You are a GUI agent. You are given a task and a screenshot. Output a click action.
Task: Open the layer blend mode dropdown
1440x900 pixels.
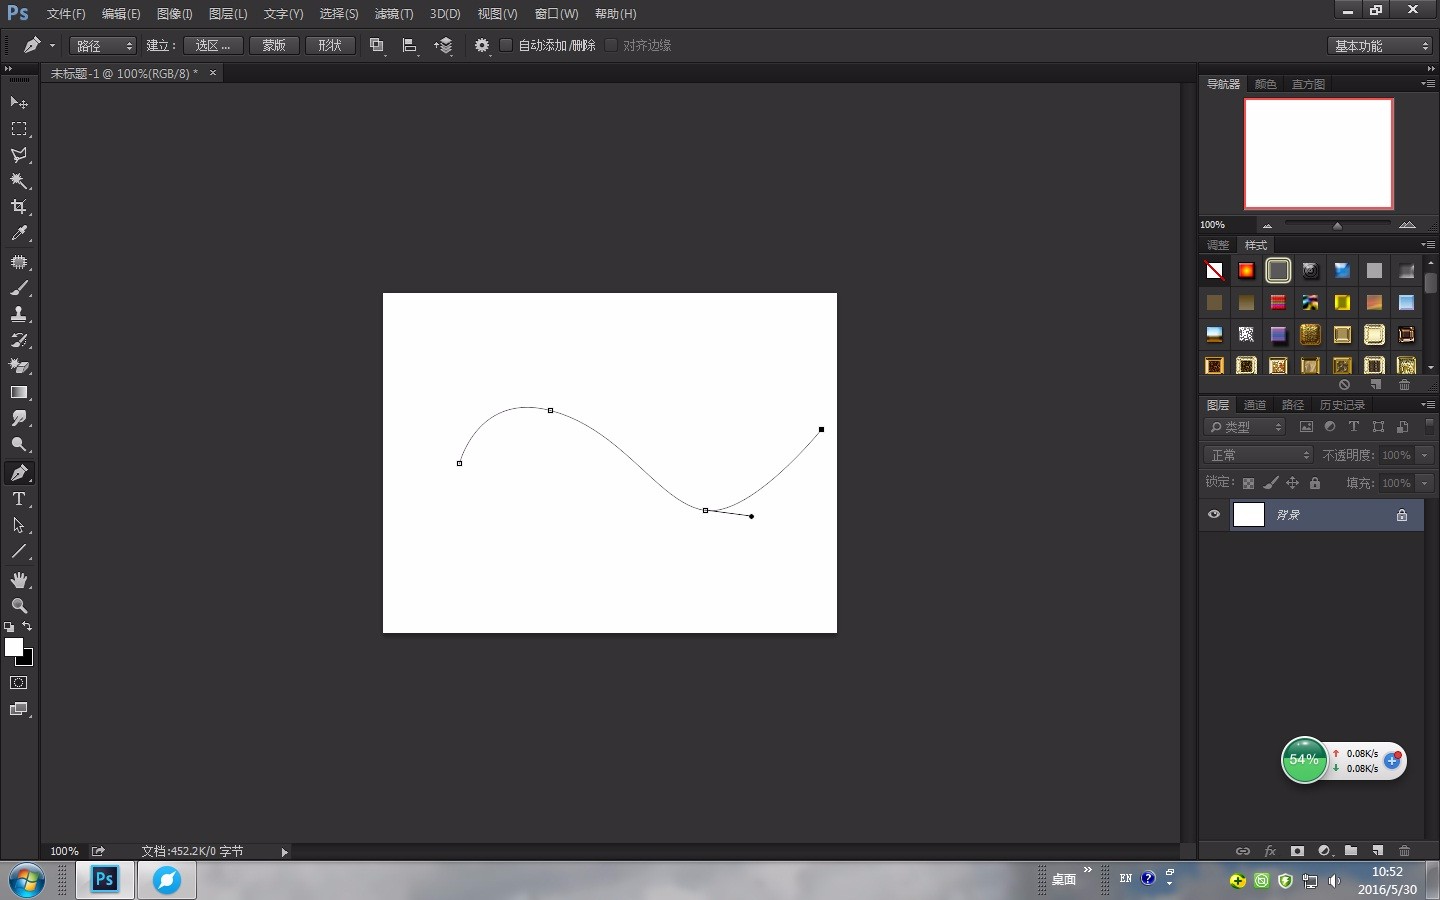[x=1258, y=455]
